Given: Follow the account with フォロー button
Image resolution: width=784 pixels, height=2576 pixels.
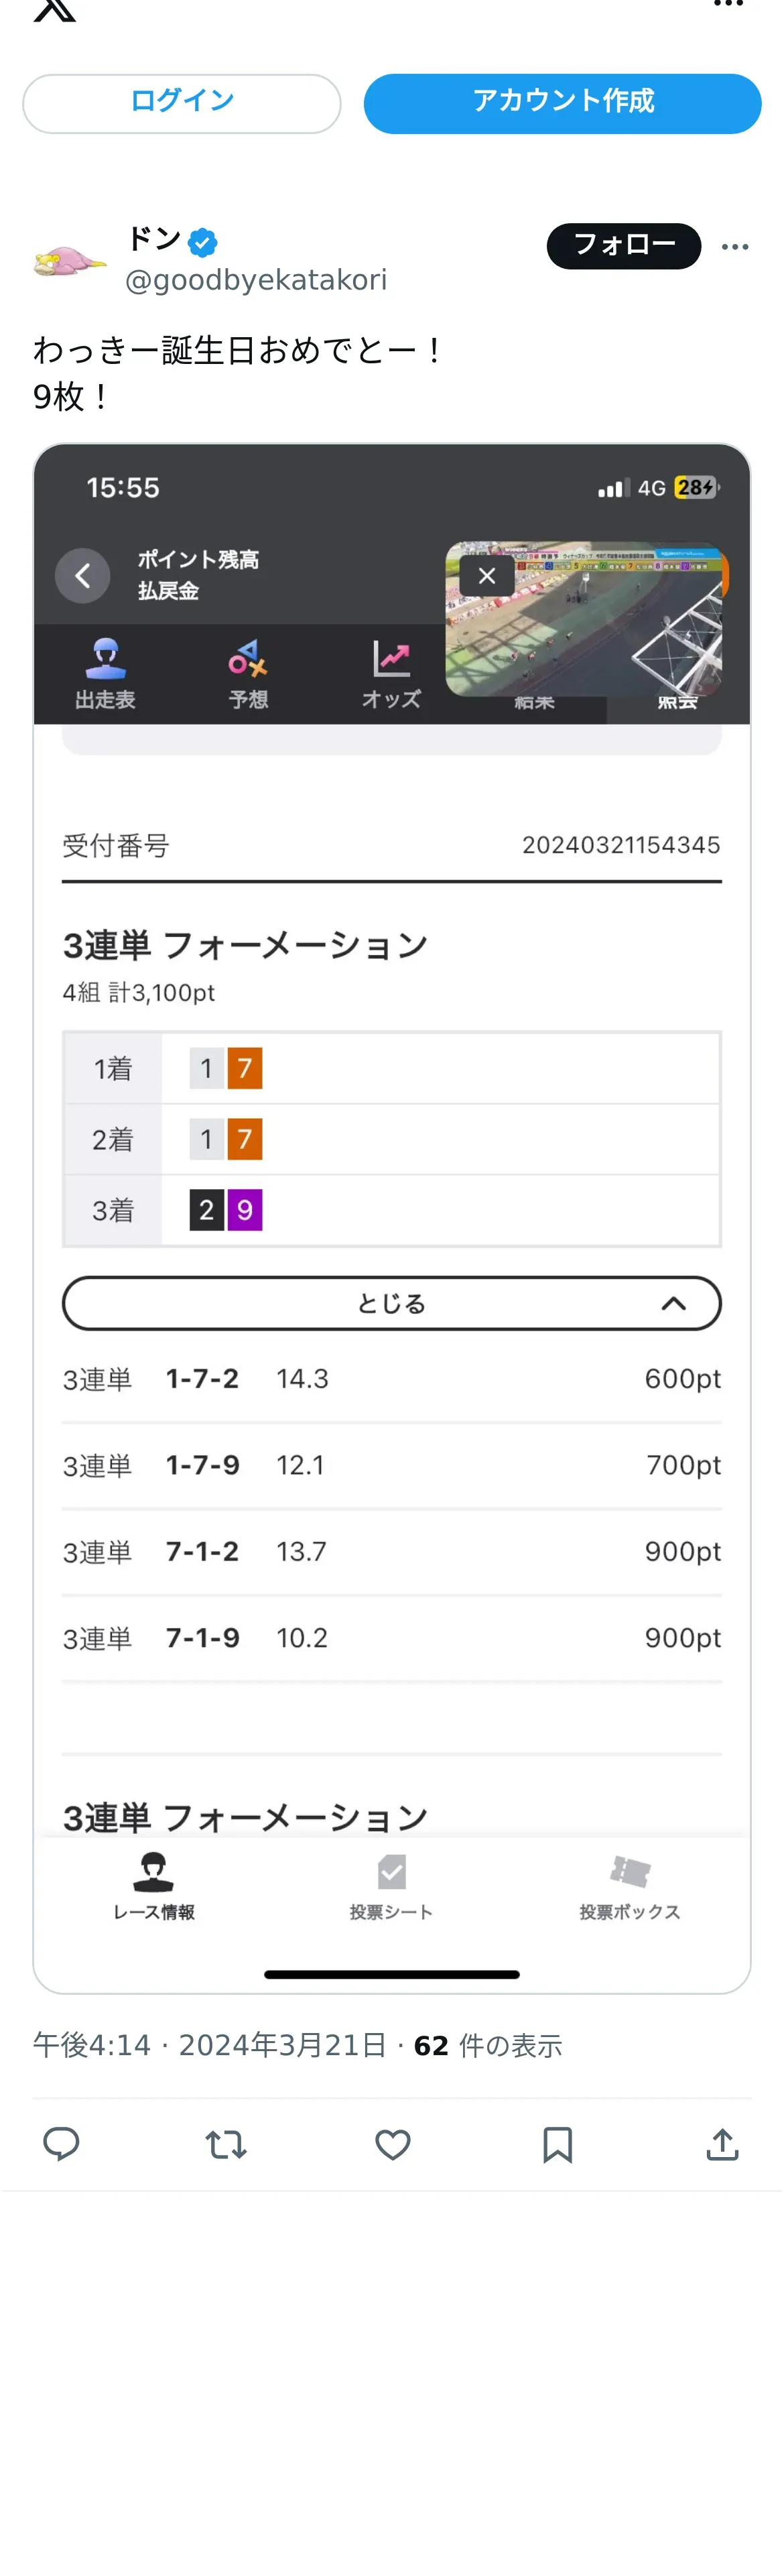Looking at the screenshot, I should [x=623, y=246].
